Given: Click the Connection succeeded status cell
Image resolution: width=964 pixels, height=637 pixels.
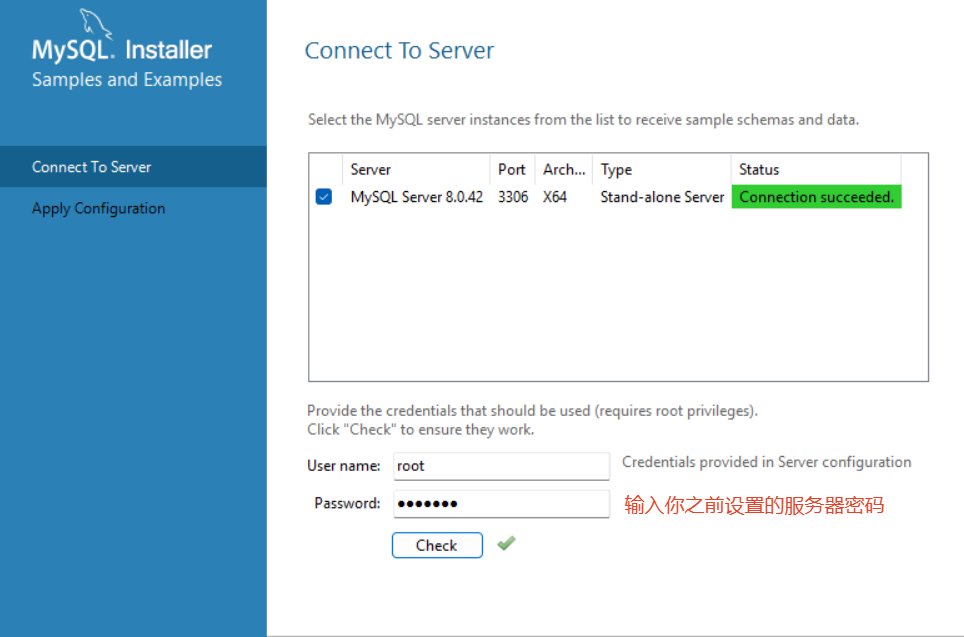Looking at the screenshot, I should point(816,197).
